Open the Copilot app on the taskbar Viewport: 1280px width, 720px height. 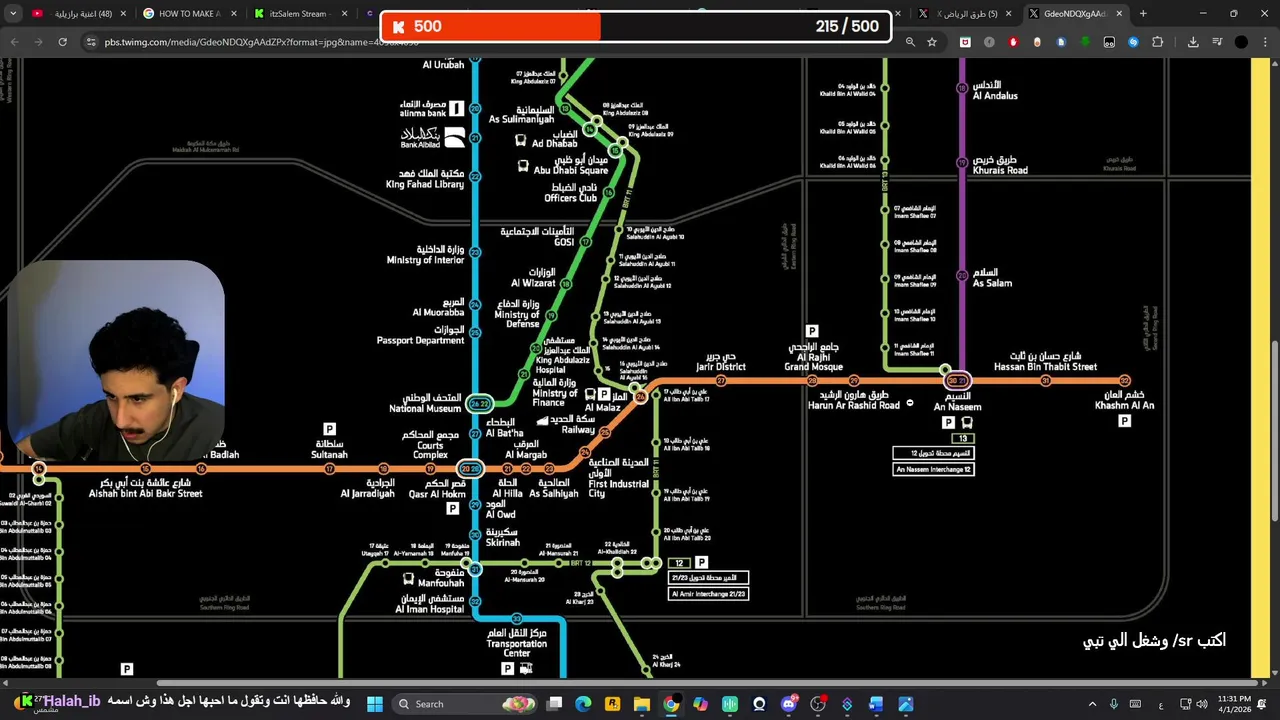(x=701, y=704)
